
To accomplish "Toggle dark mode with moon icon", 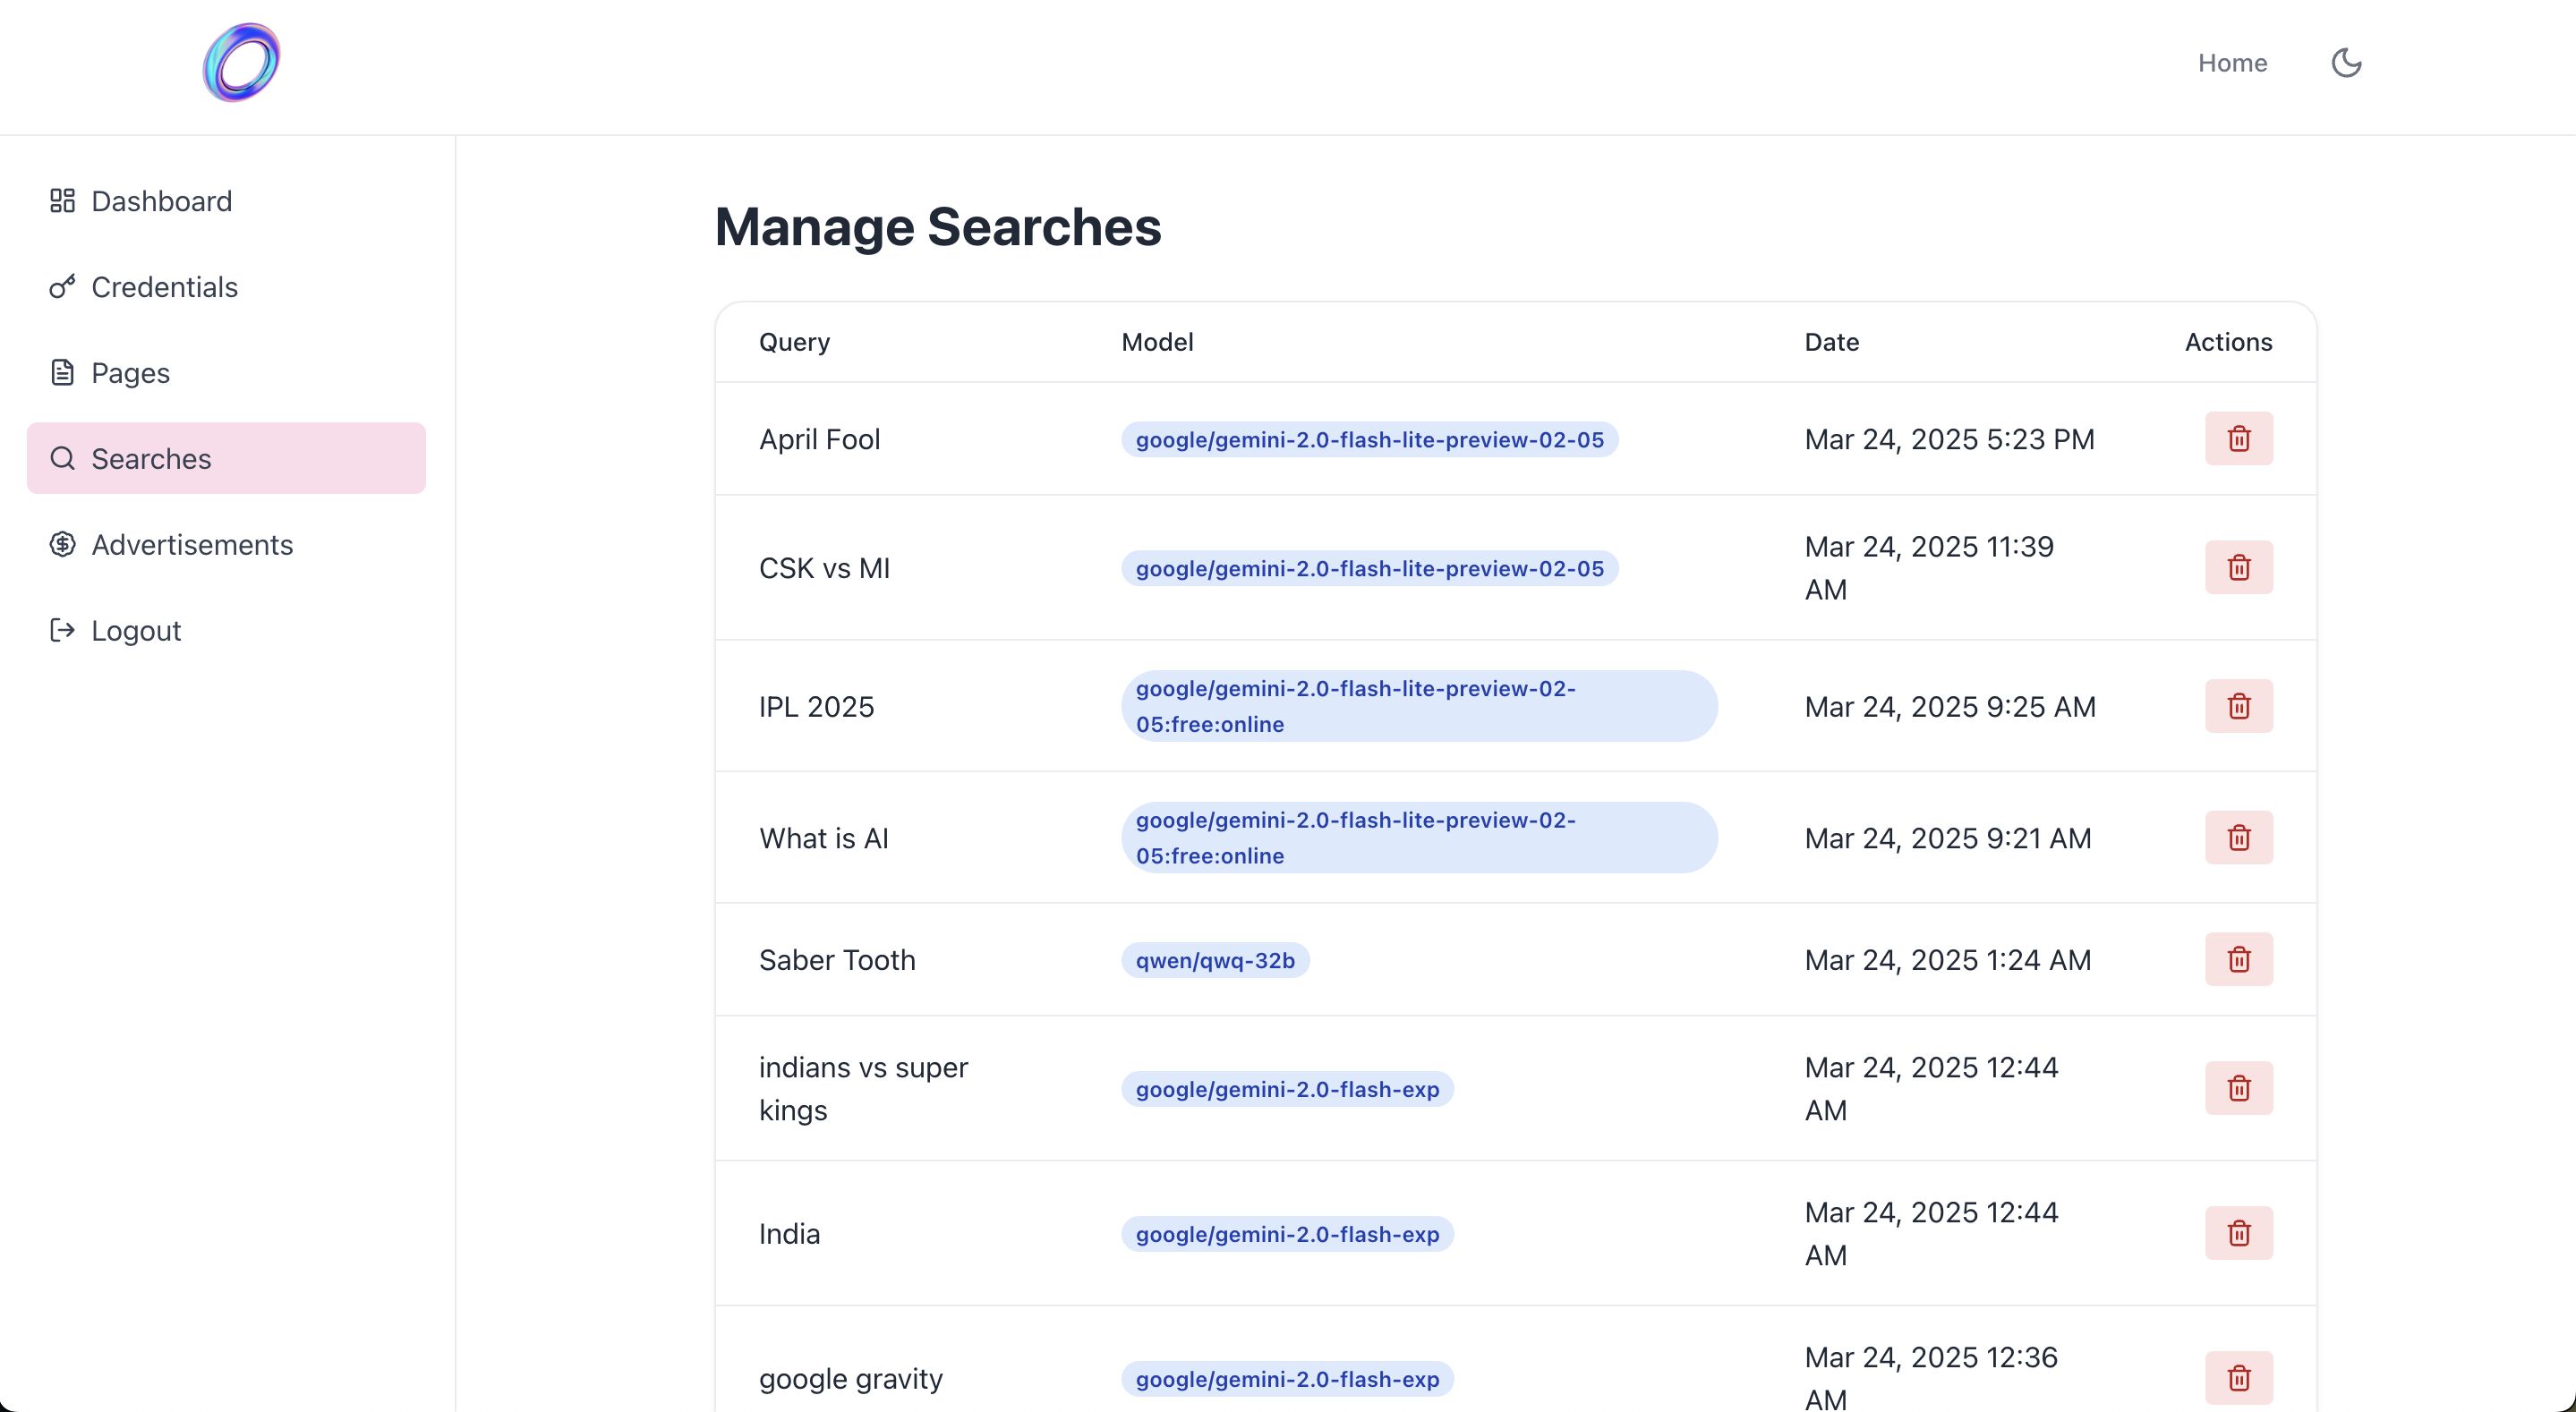I will click(x=2346, y=63).
